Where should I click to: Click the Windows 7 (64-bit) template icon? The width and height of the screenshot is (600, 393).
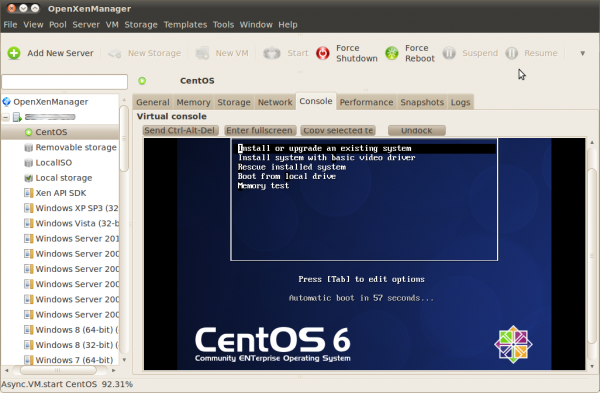(28, 360)
